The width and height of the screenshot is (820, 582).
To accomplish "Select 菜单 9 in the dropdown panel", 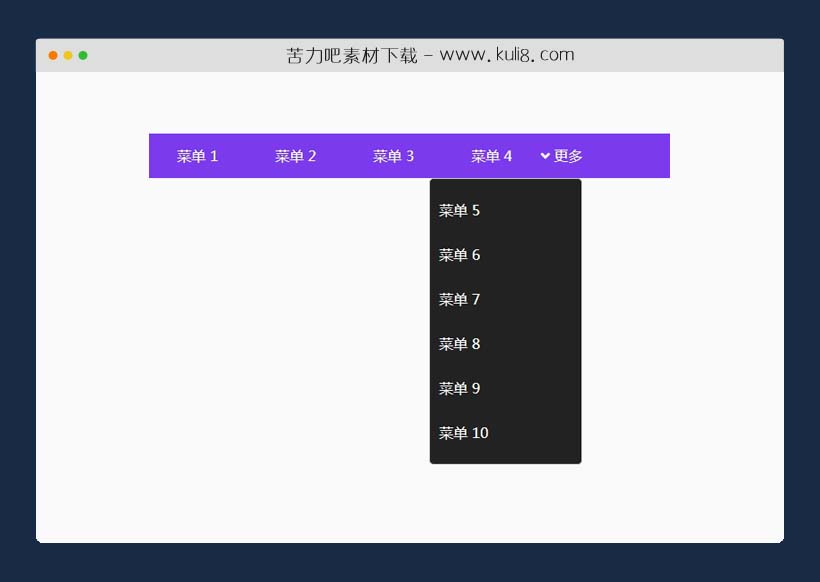I will [x=459, y=388].
